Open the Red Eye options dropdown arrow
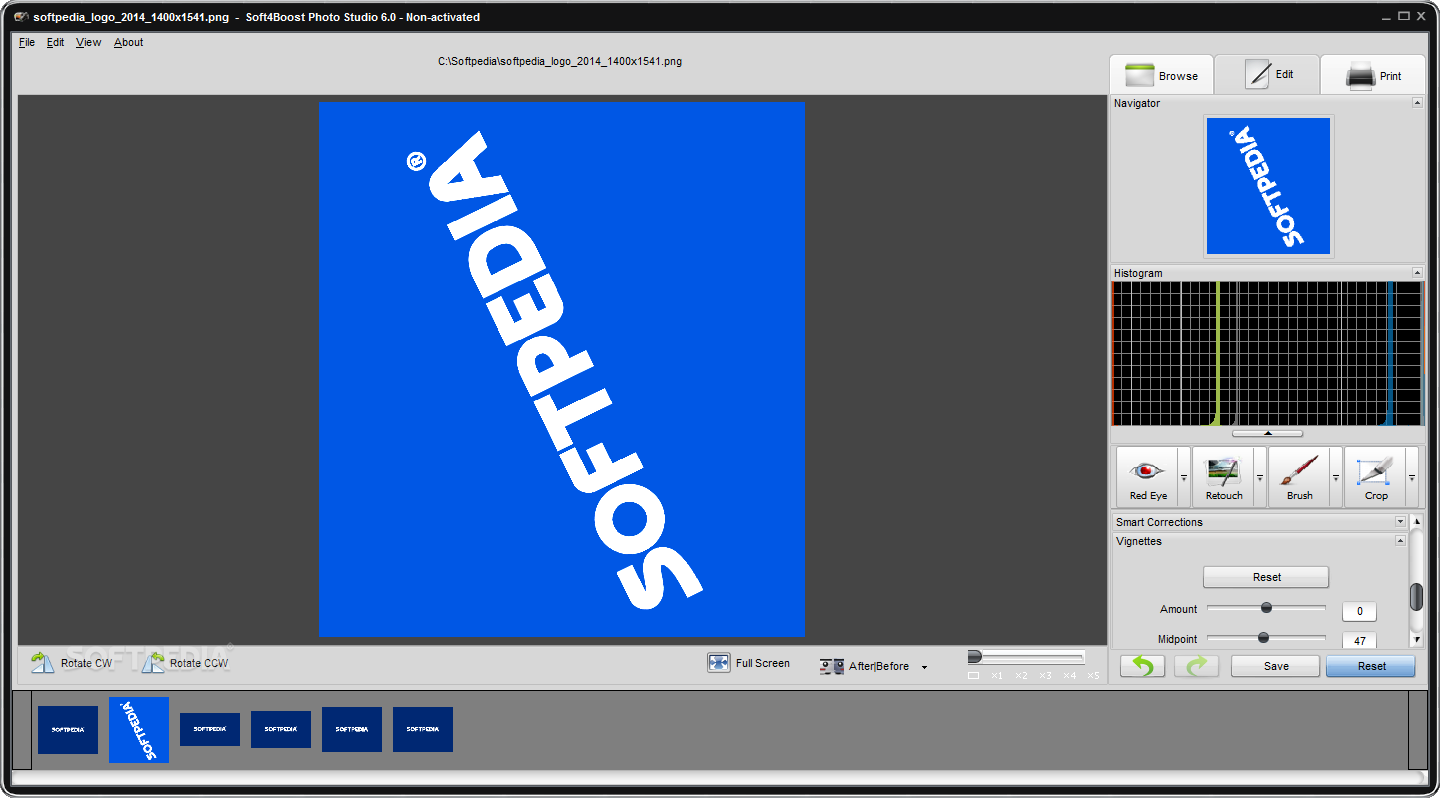Viewport: 1440px width, 798px height. [x=1184, y=477]
